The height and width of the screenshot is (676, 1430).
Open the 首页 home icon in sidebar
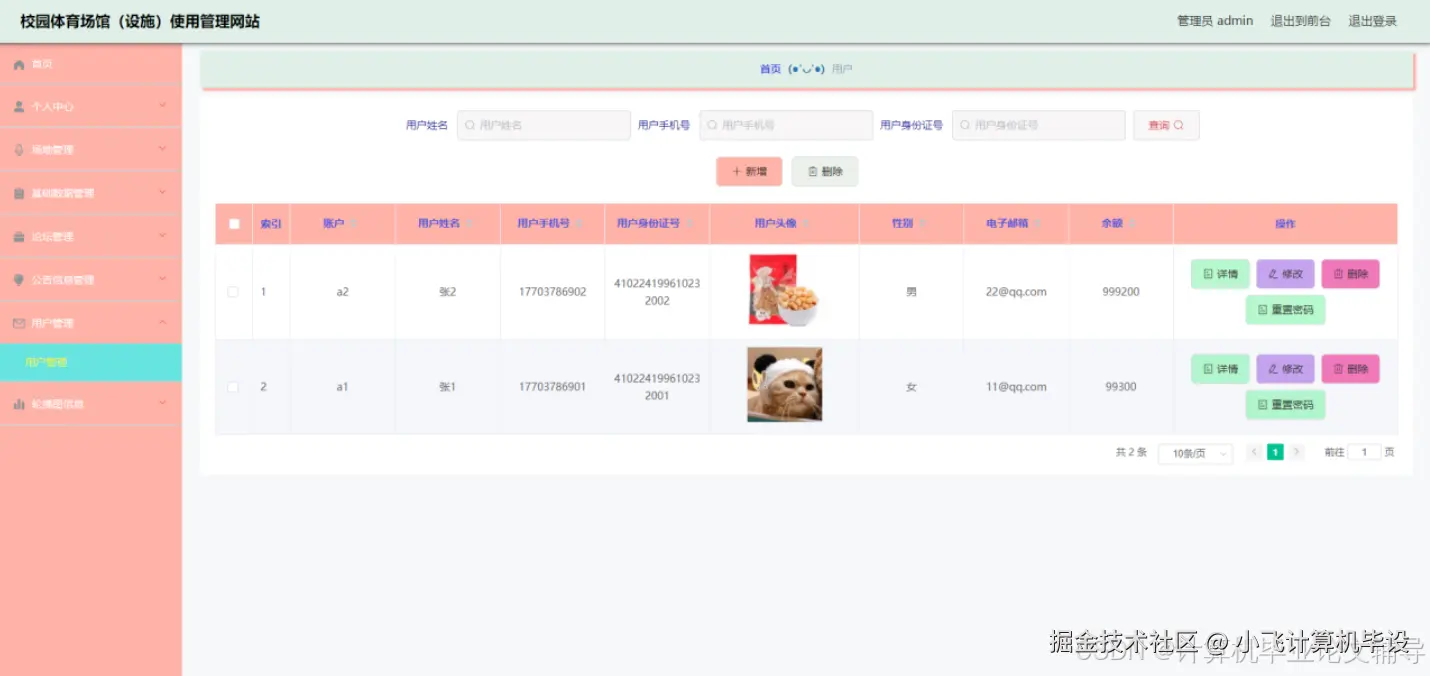tap(19, 65)
